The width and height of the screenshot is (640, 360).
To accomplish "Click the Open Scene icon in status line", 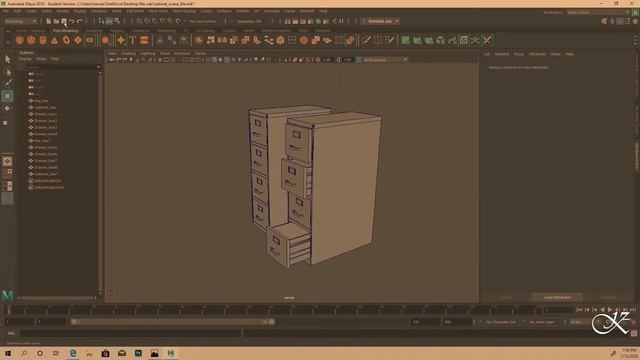I will tap(56, 21).
